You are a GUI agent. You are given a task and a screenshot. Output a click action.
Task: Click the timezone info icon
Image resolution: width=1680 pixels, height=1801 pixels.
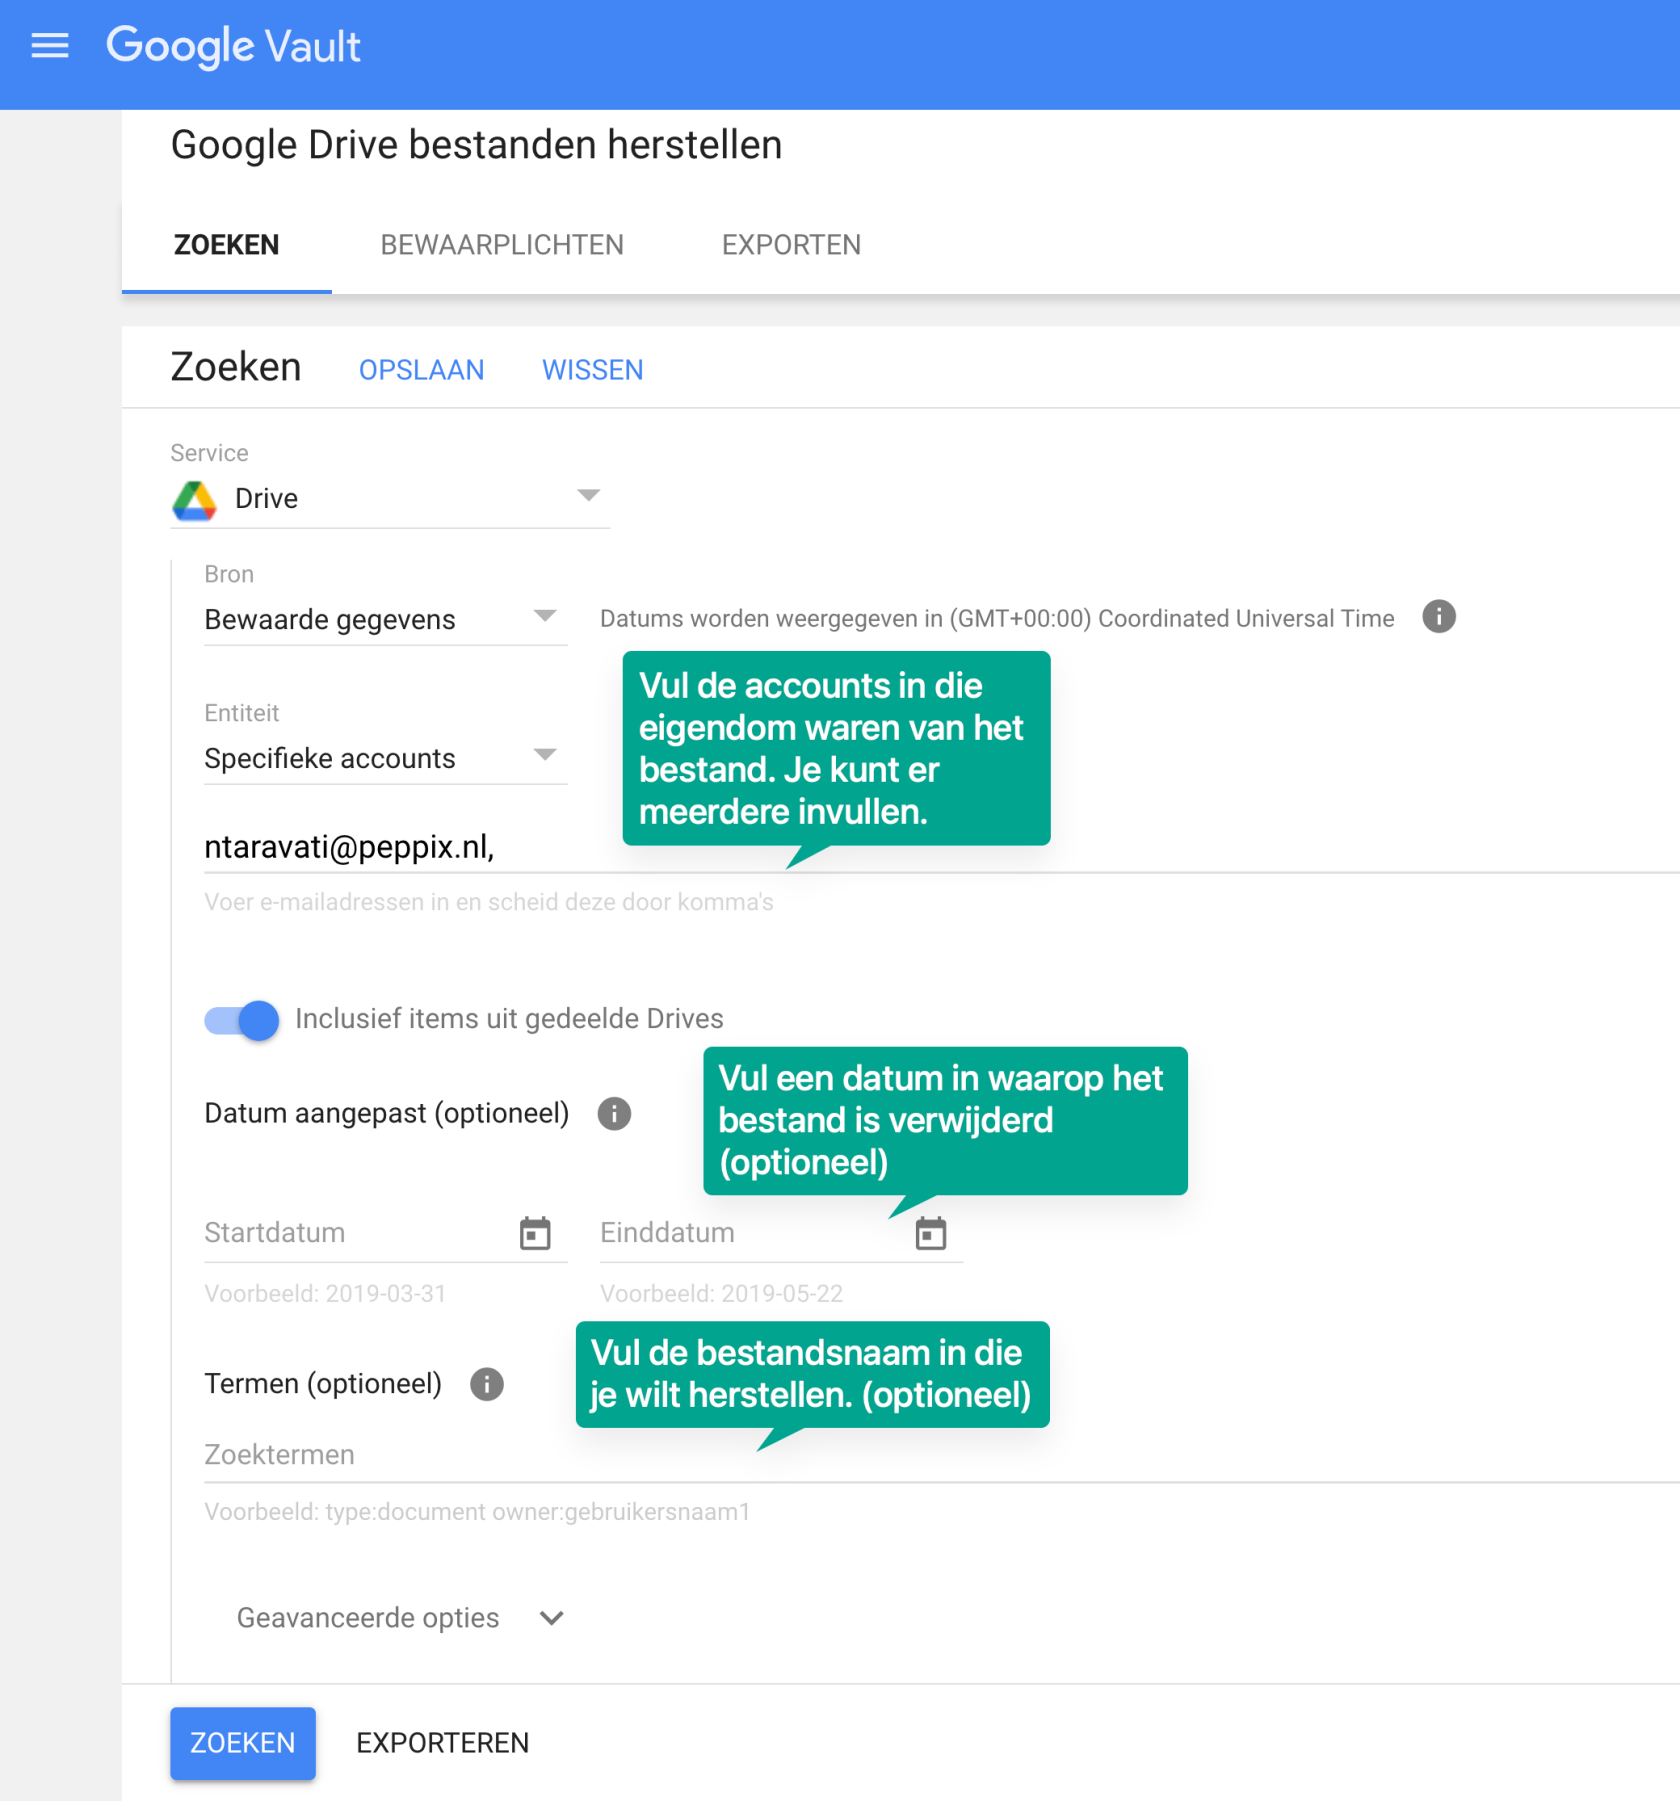point(1439,617)
